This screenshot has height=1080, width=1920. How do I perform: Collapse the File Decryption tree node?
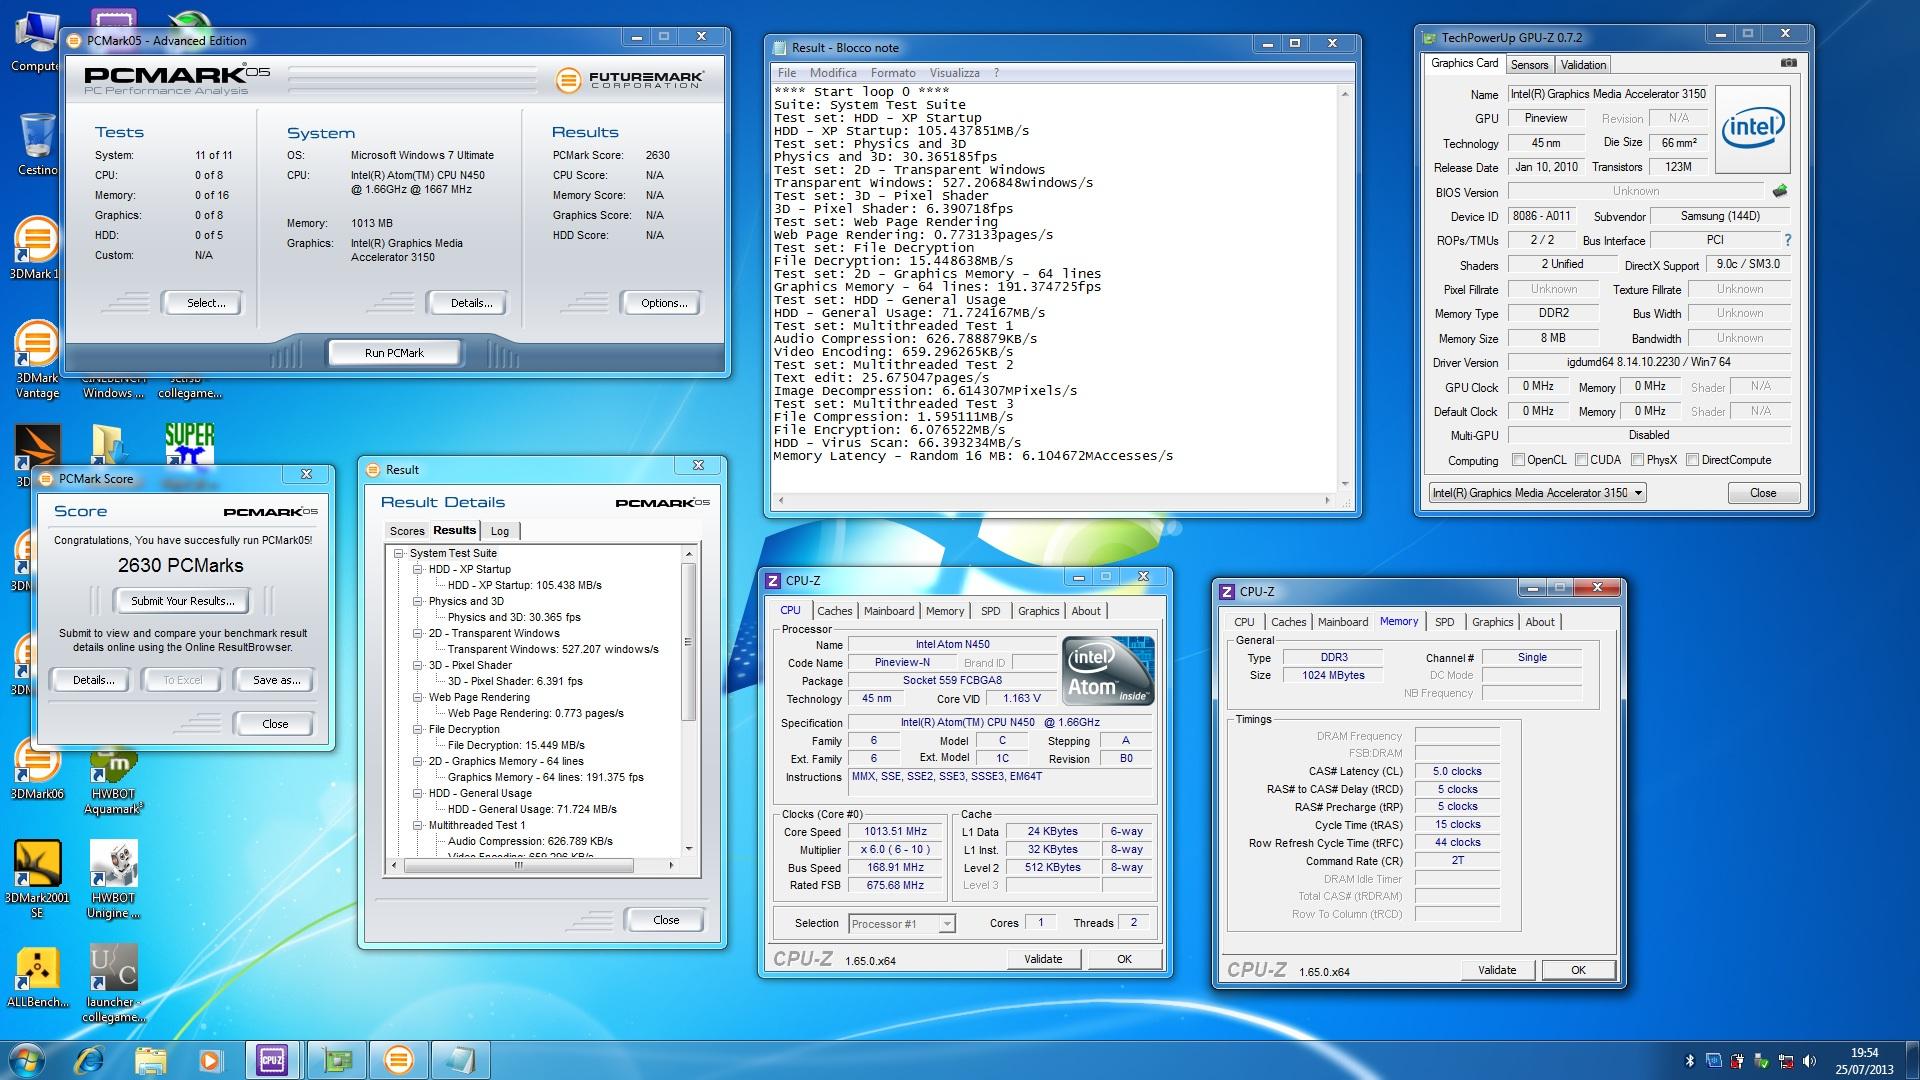pos(418,729)
